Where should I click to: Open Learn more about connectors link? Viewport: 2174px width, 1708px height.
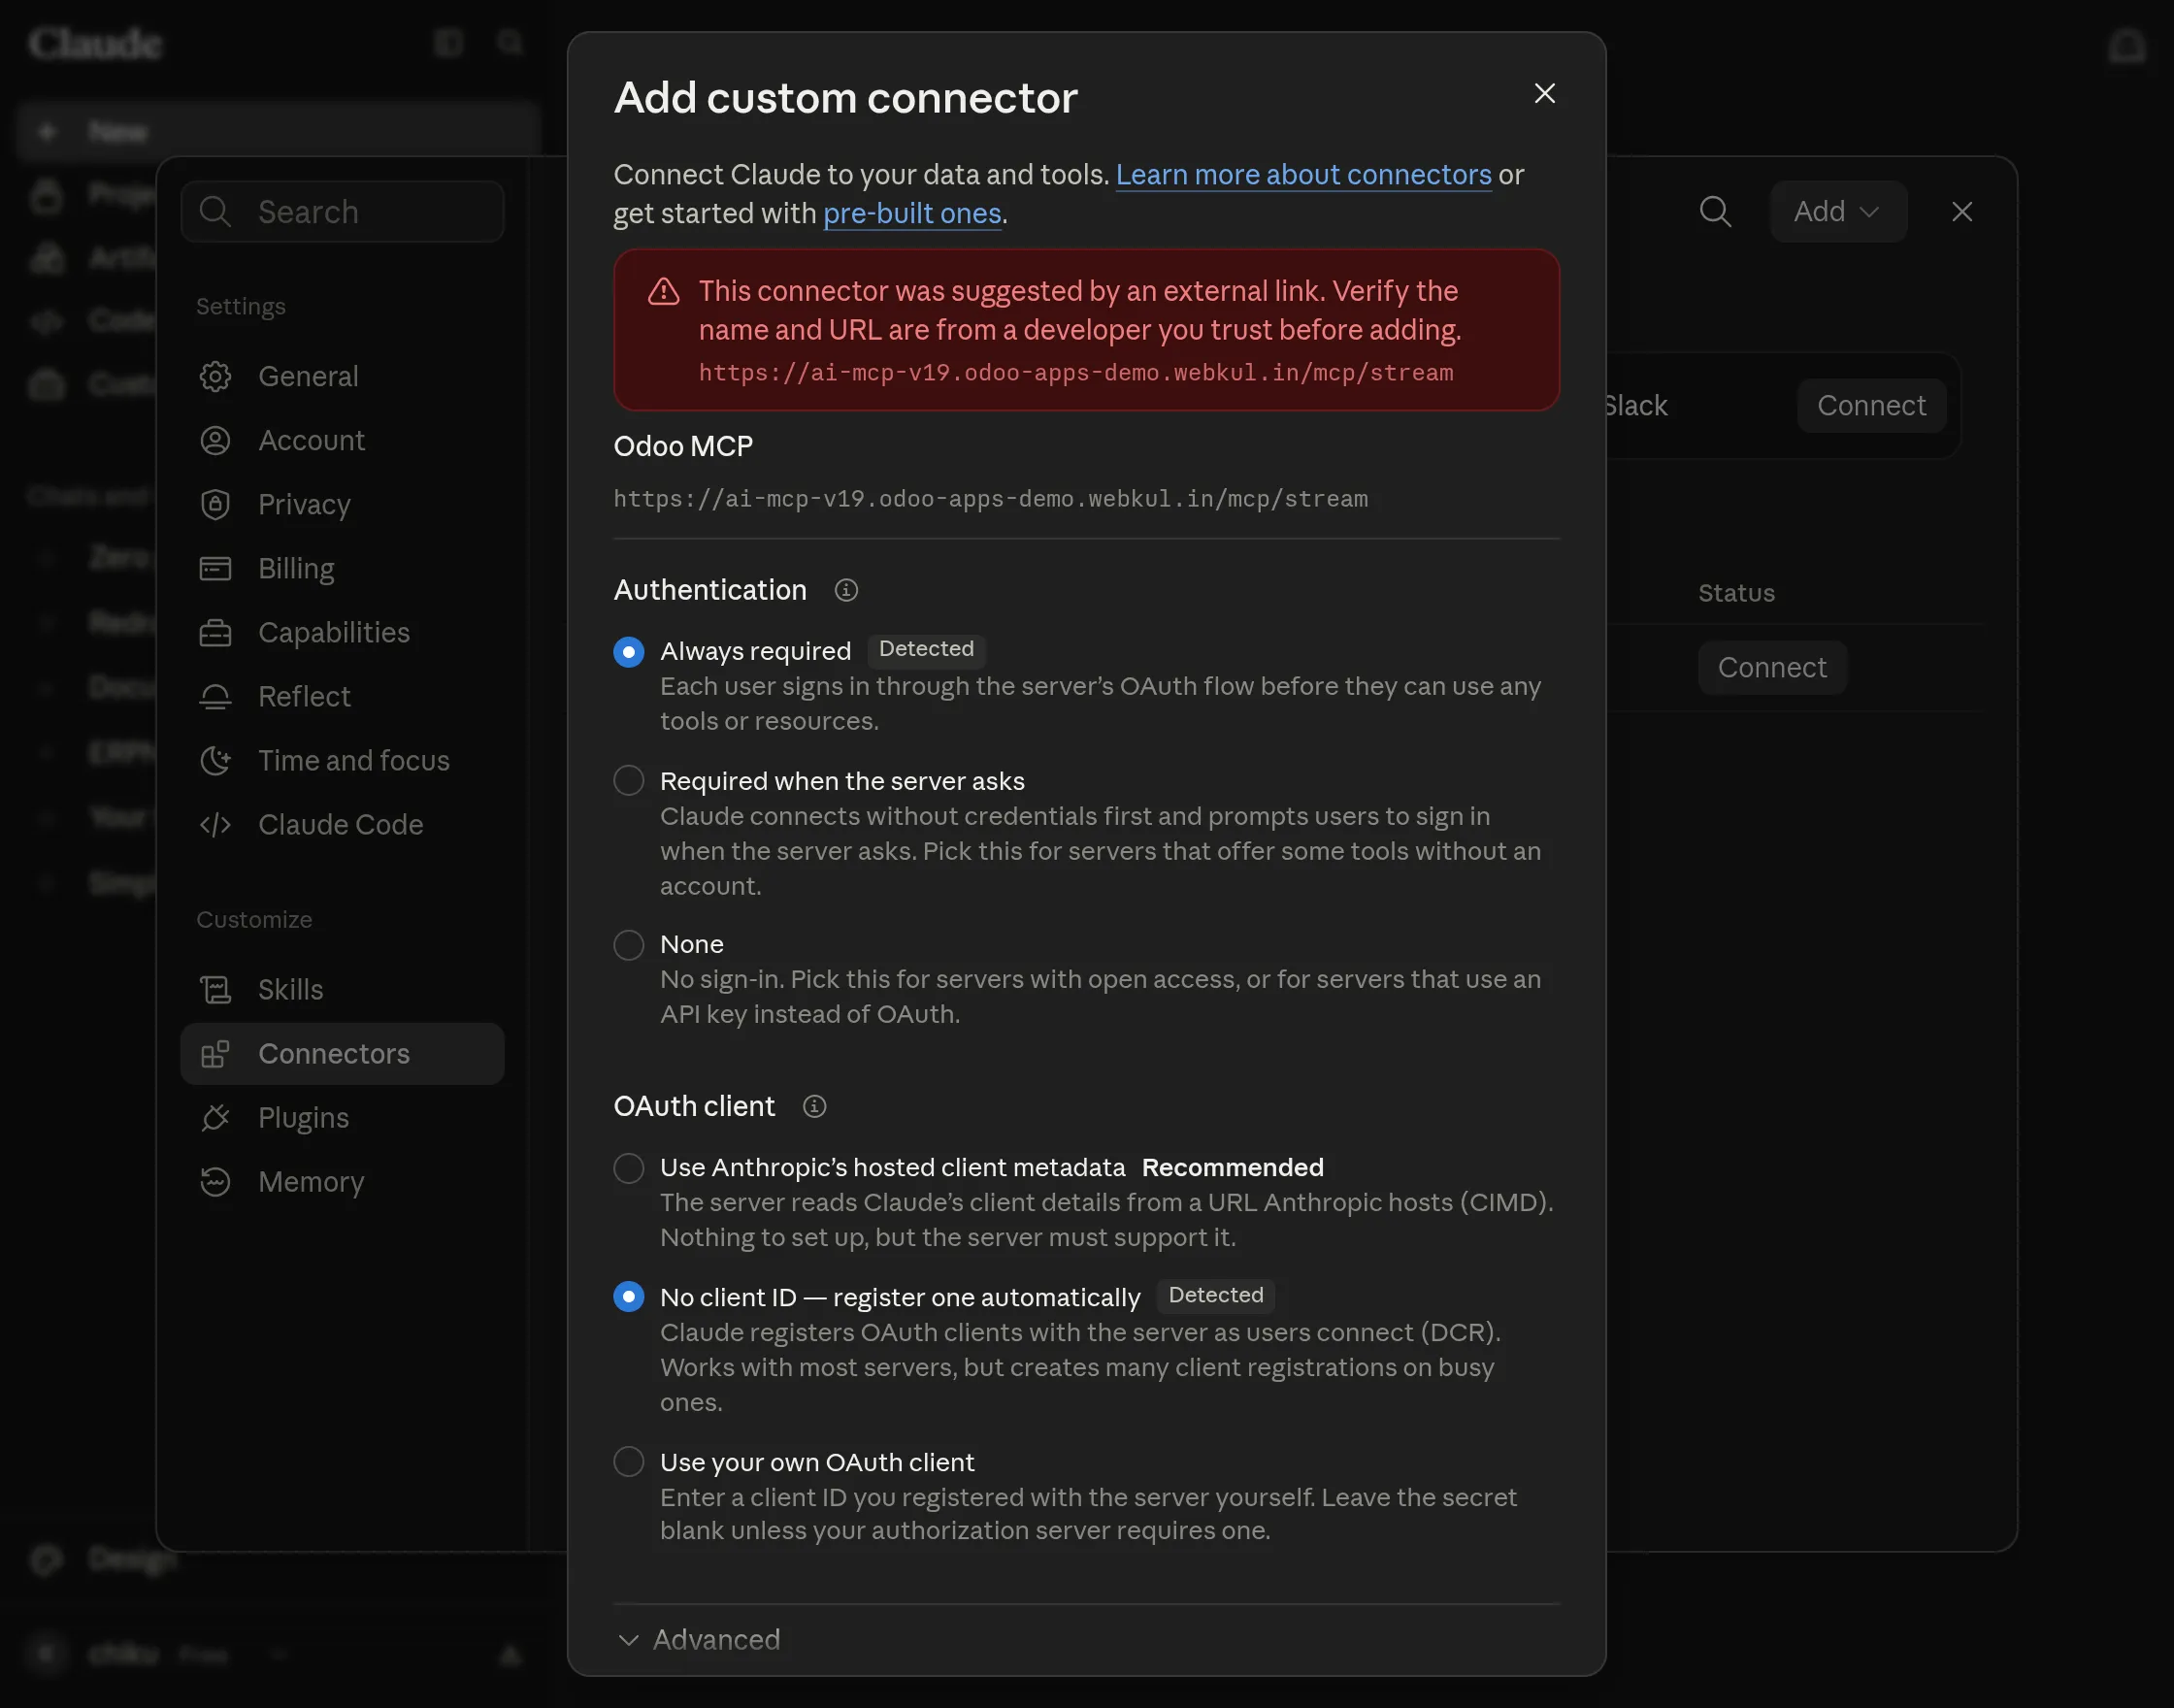(1303, 174)
